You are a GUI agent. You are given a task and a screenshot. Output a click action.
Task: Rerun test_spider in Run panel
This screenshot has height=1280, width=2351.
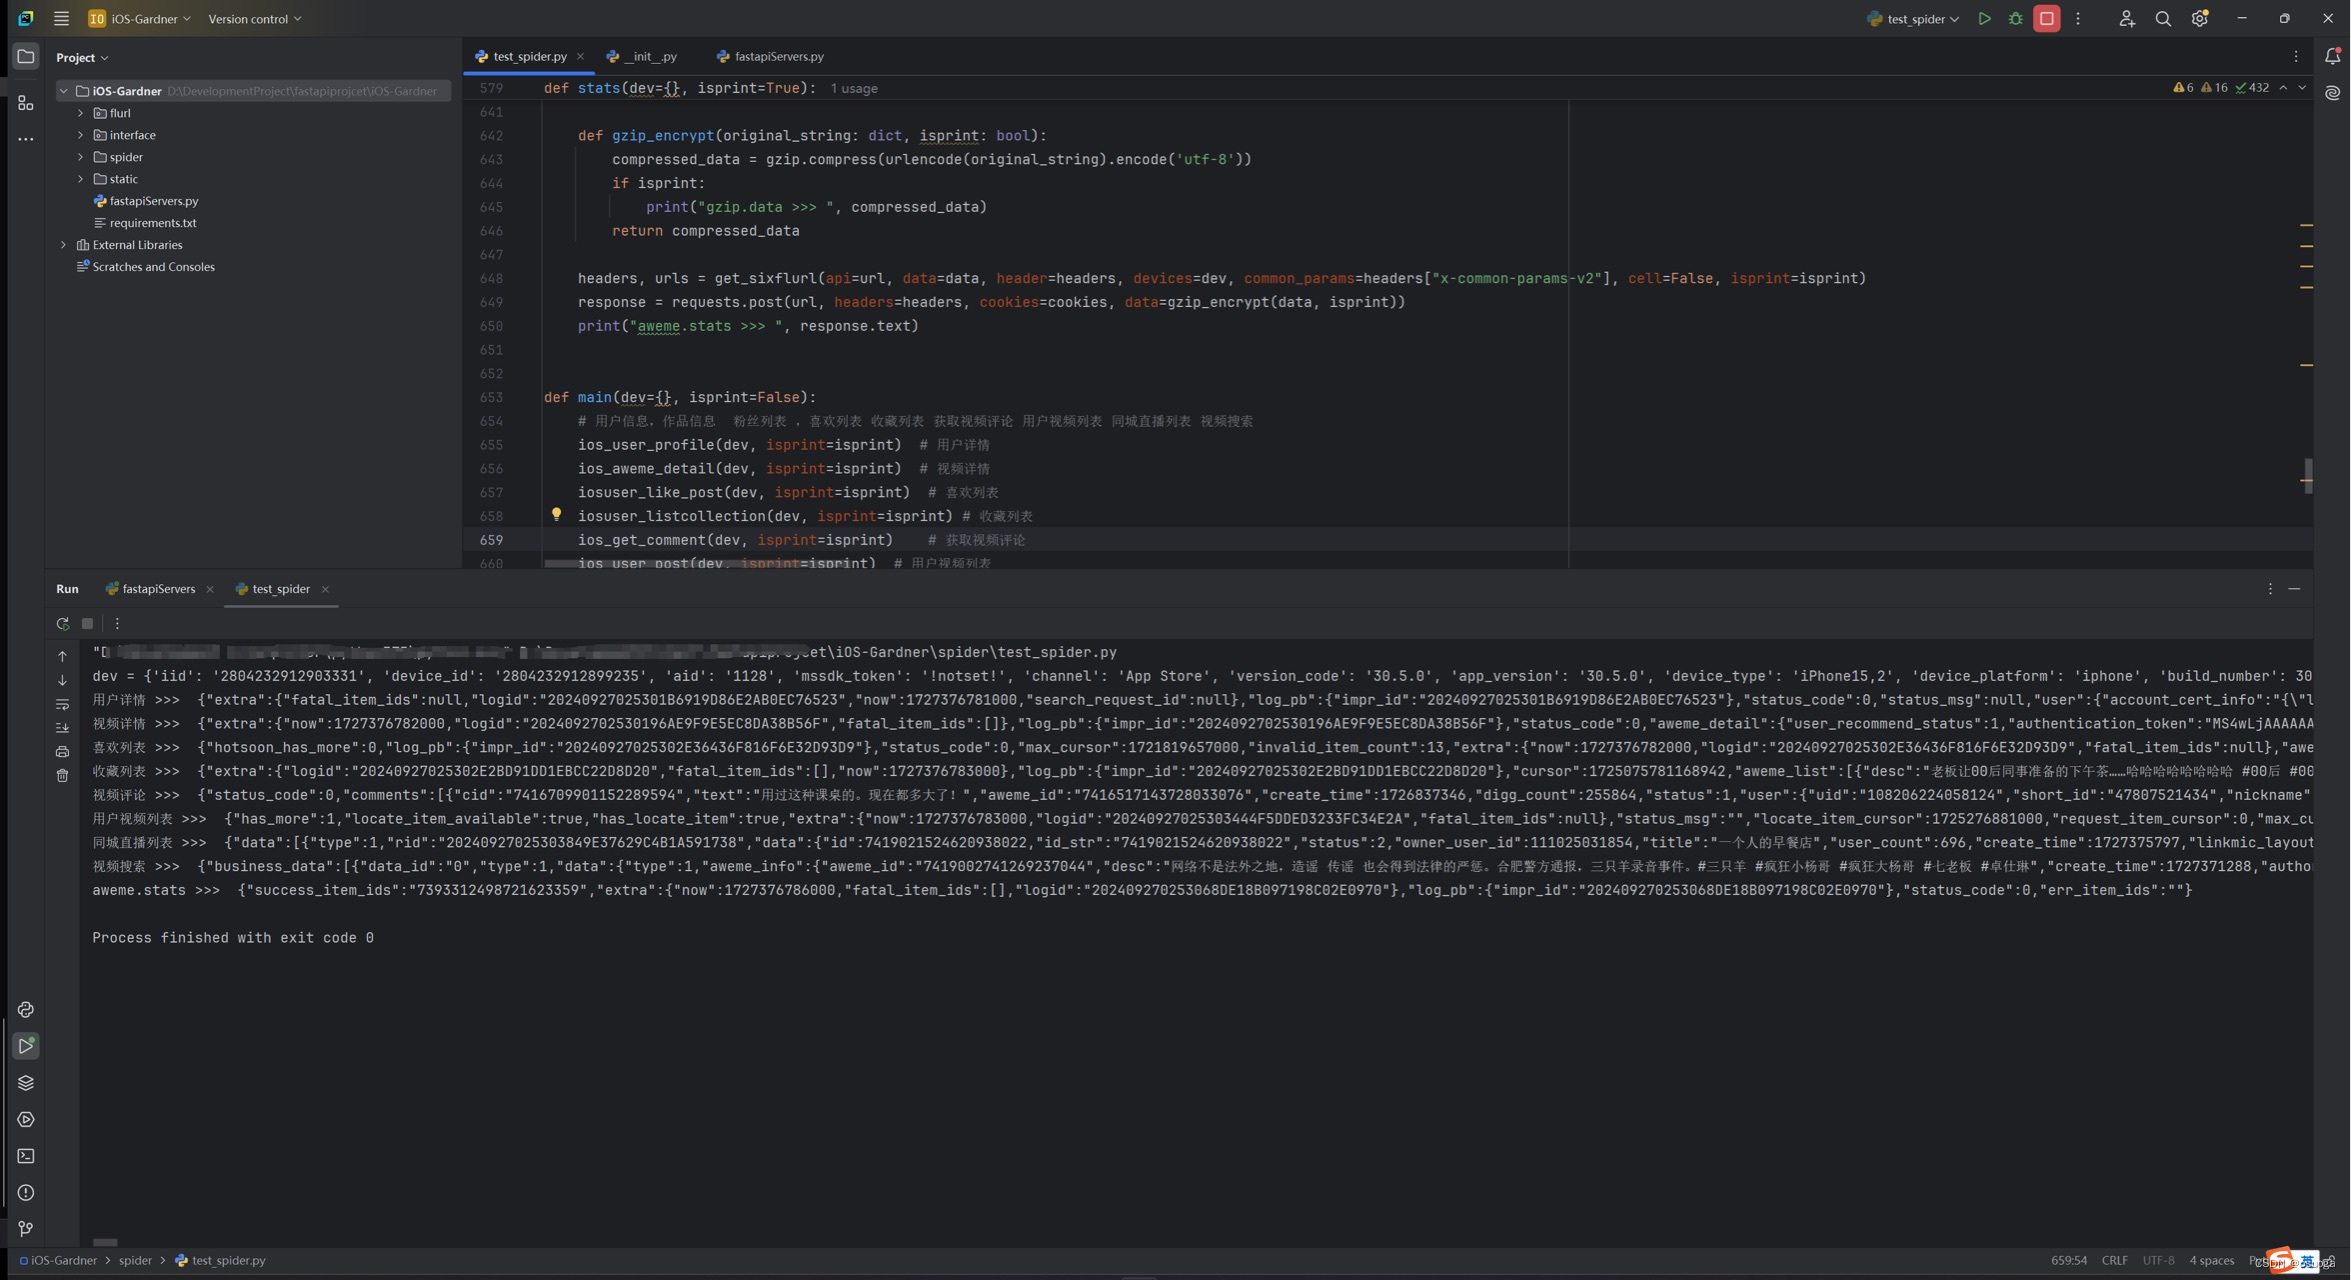(x=63, y=623)
